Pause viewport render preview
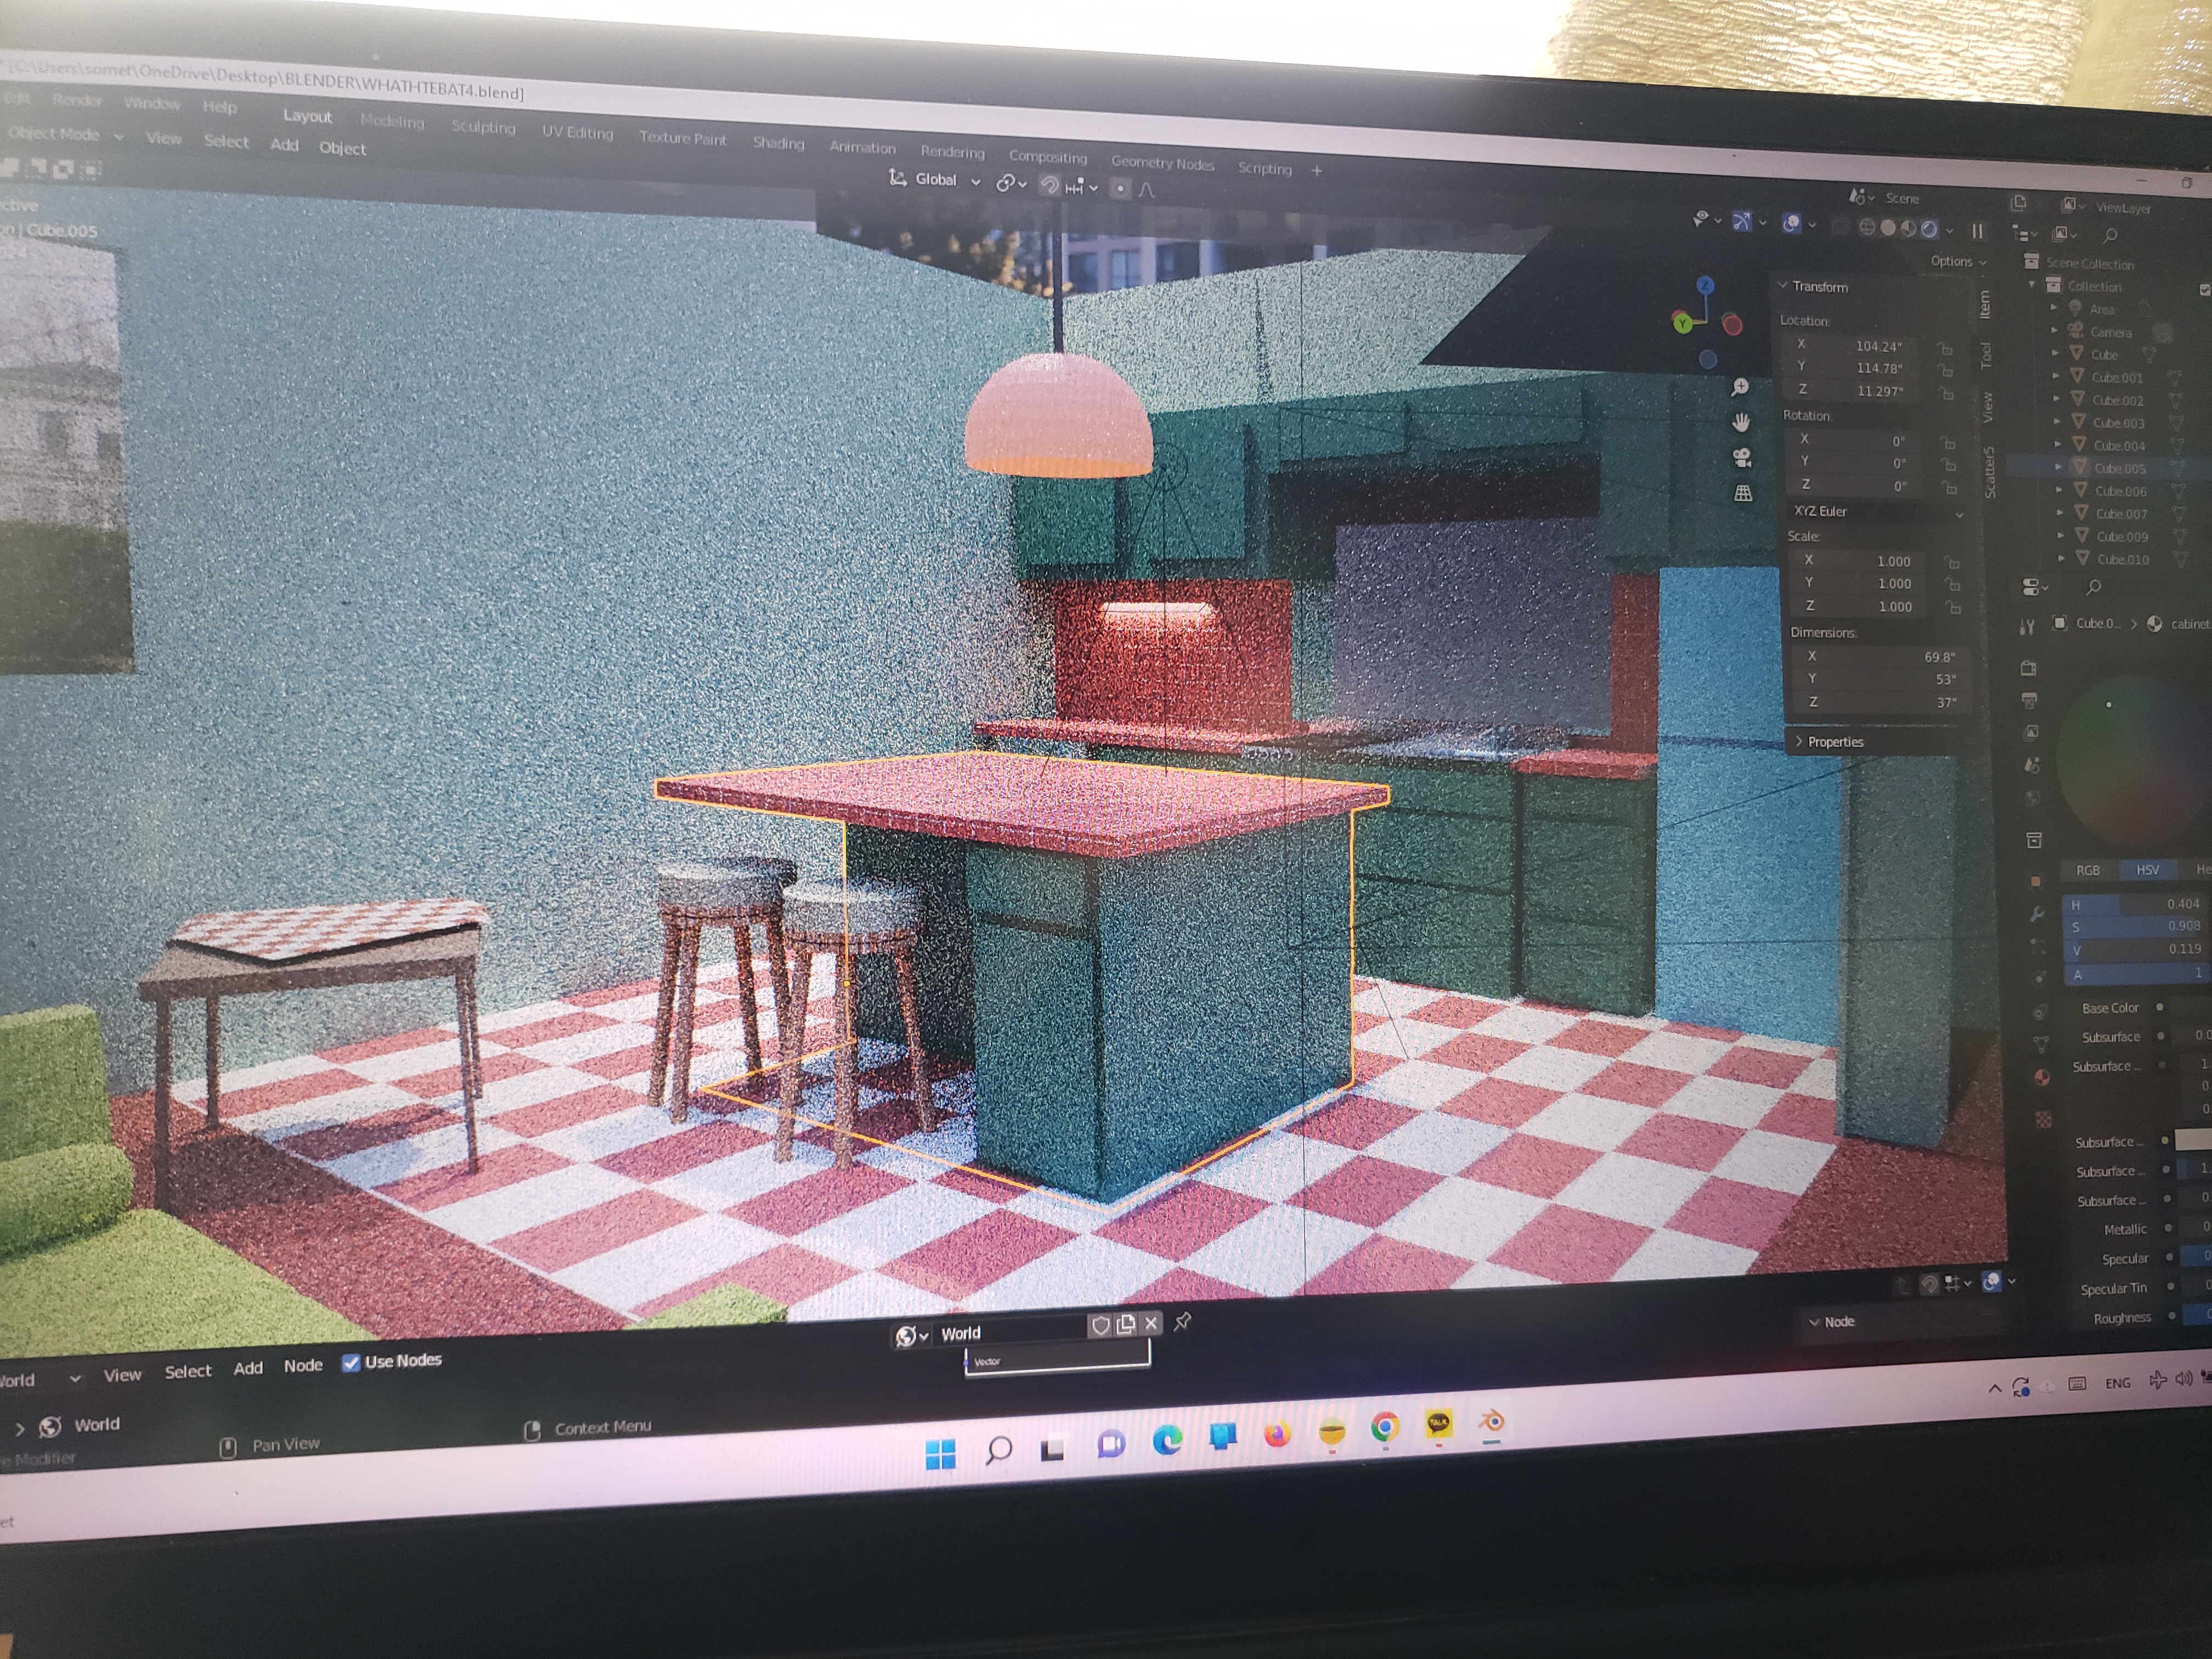The image size is (2212, 1659). [x=1977, y=231]
